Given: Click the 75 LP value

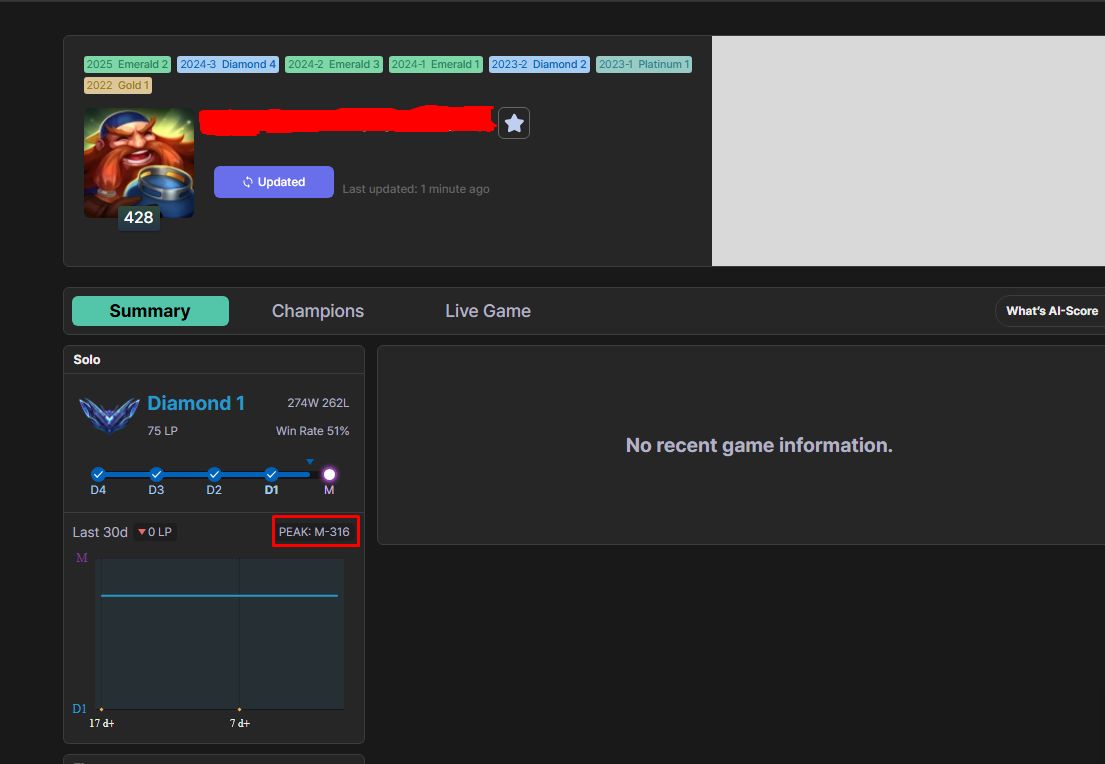Looking at the screenshot, I should 162,431.
